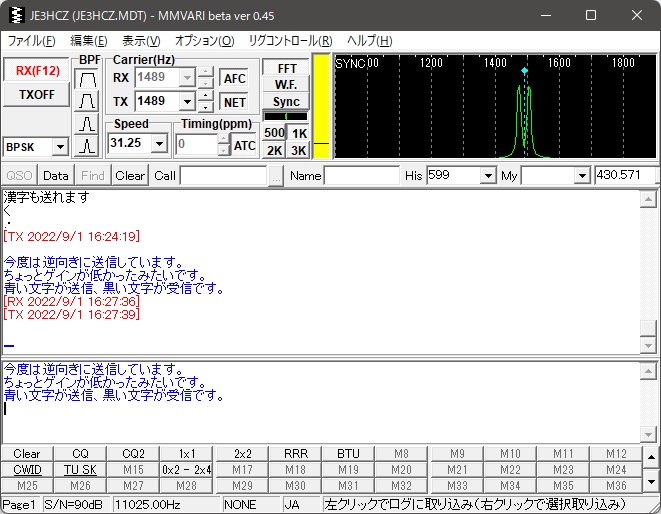Toggle the ATC timing button
The image size is (661, 514).
244,145
